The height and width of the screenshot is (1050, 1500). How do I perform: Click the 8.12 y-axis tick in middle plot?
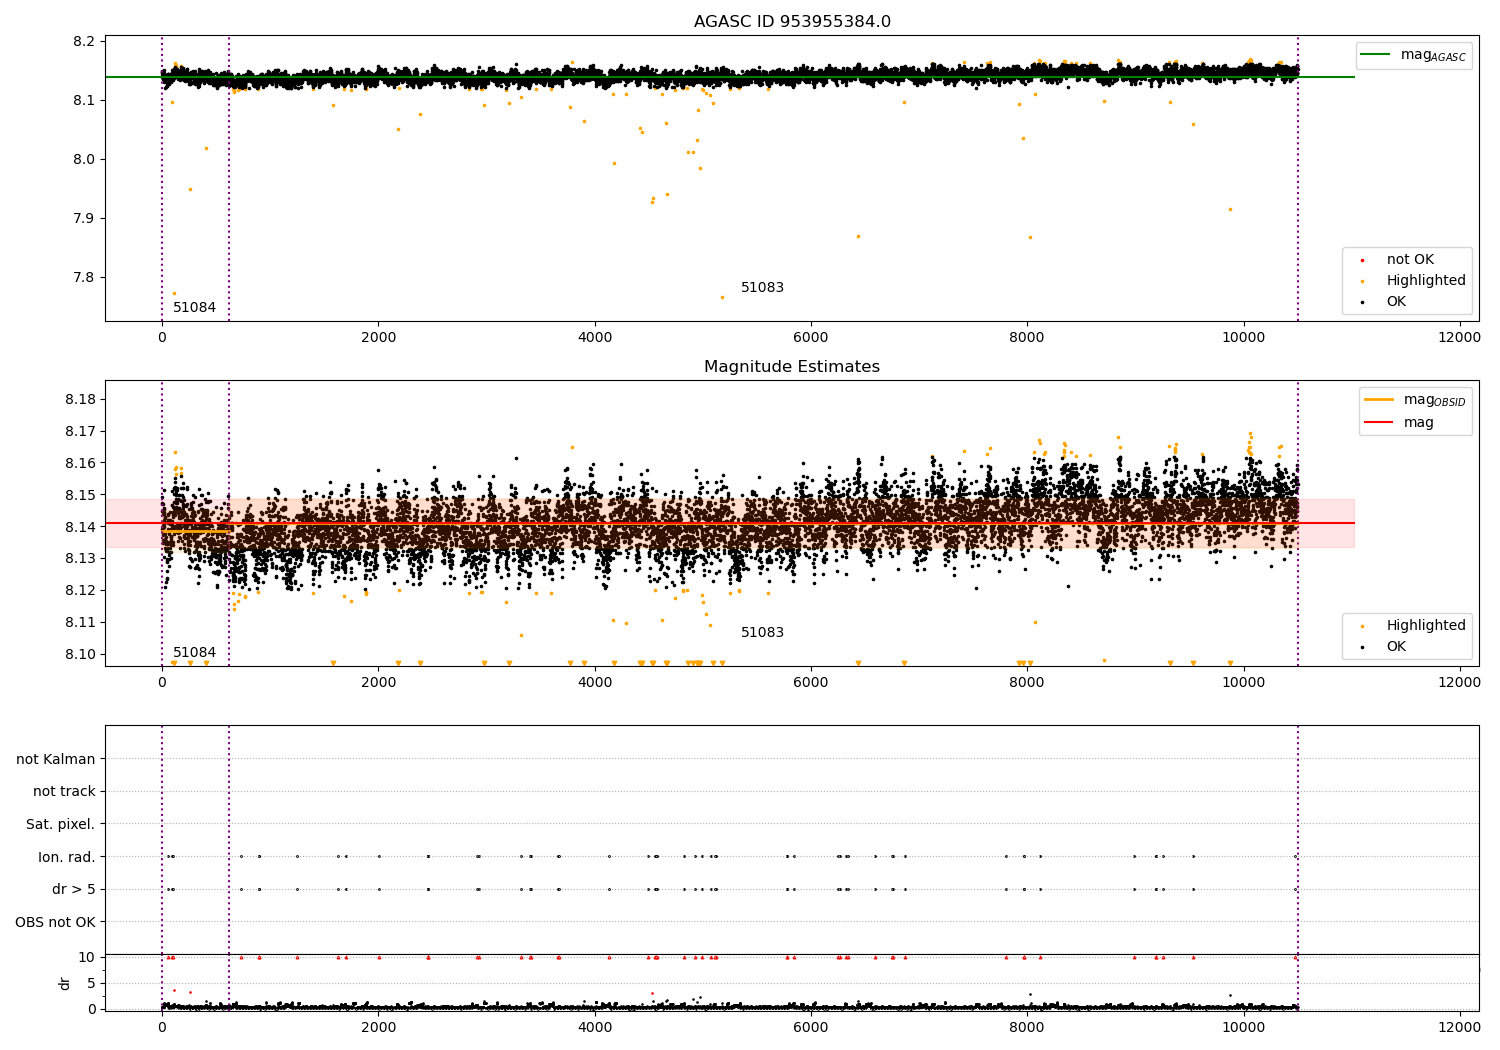point(81,591)
